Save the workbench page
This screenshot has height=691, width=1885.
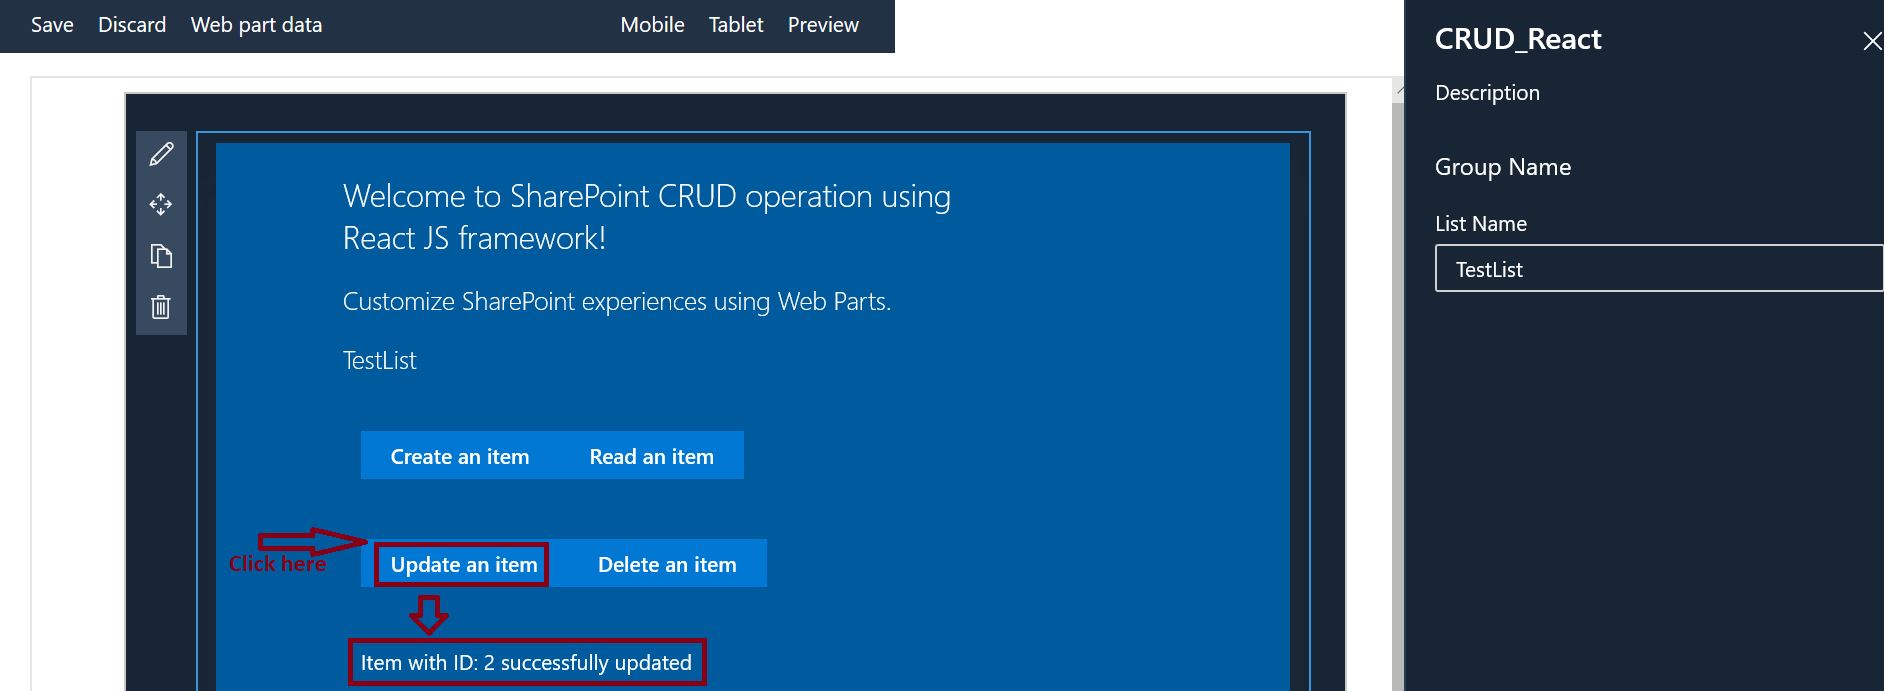[x=52, y=25]
